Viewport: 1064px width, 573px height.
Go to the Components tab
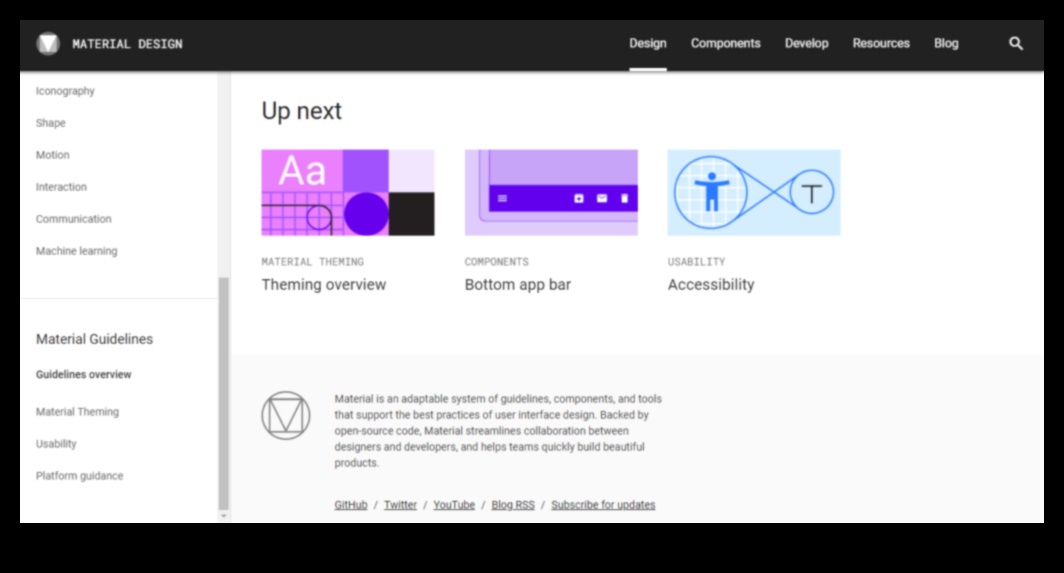[725, 44]
